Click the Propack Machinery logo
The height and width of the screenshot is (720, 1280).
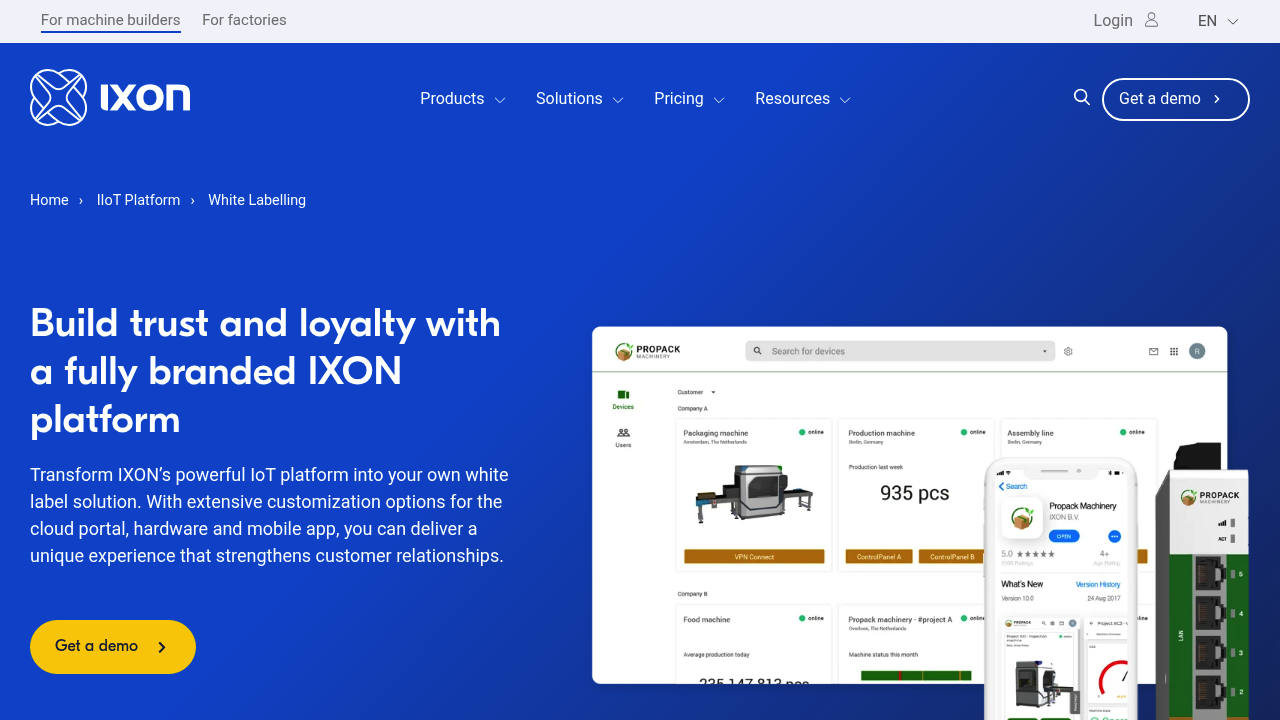click(x=648, y=351)
